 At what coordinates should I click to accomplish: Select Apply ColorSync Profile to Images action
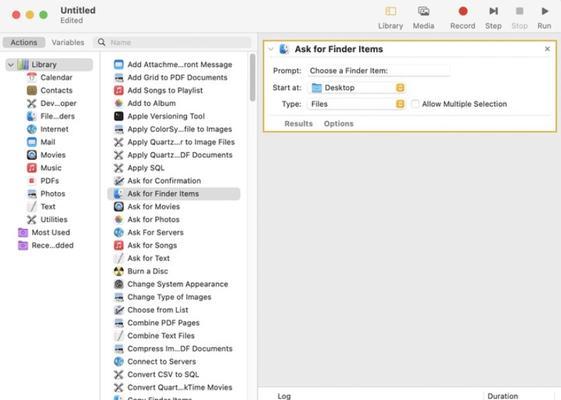point(173,129)
